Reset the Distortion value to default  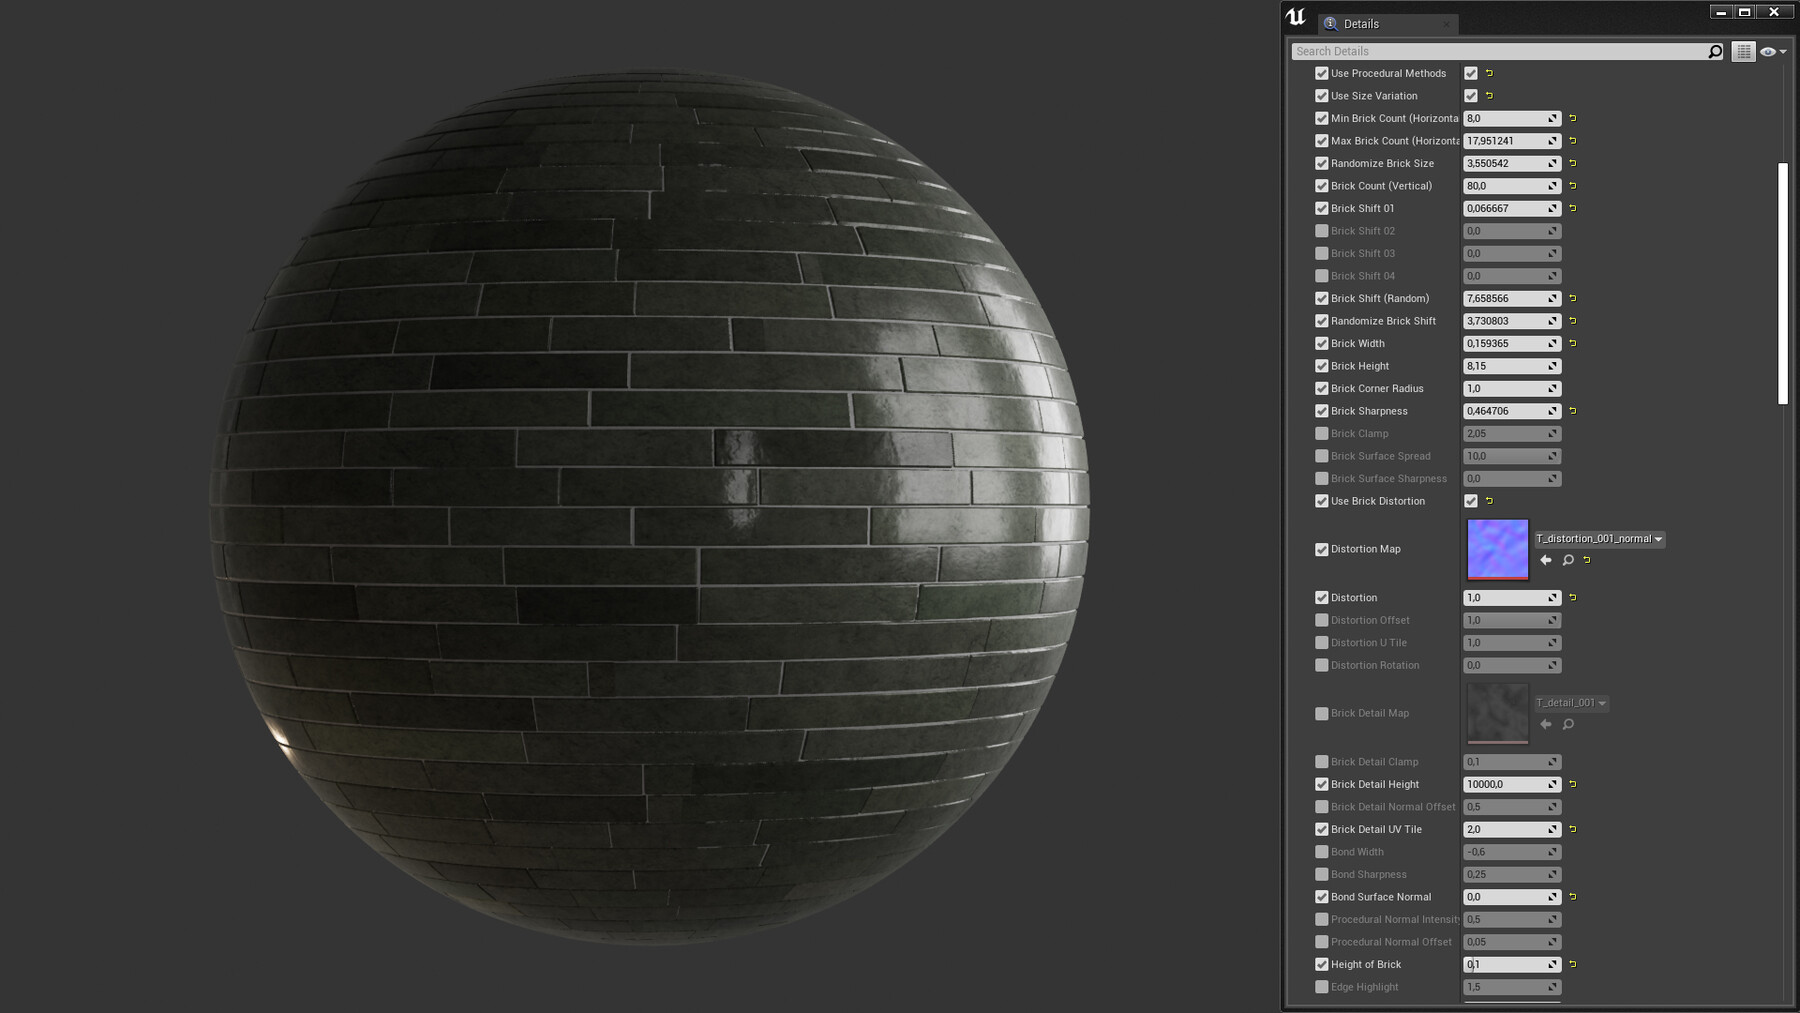(x=1573, y=598)
